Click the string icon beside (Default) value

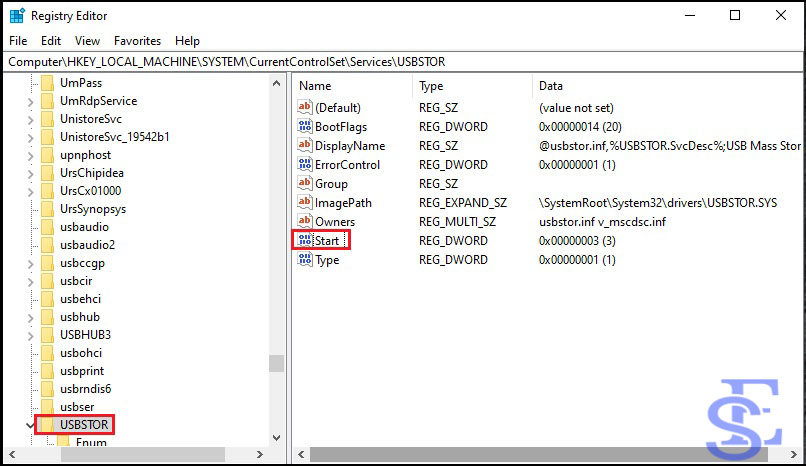[x=305, y=107]
